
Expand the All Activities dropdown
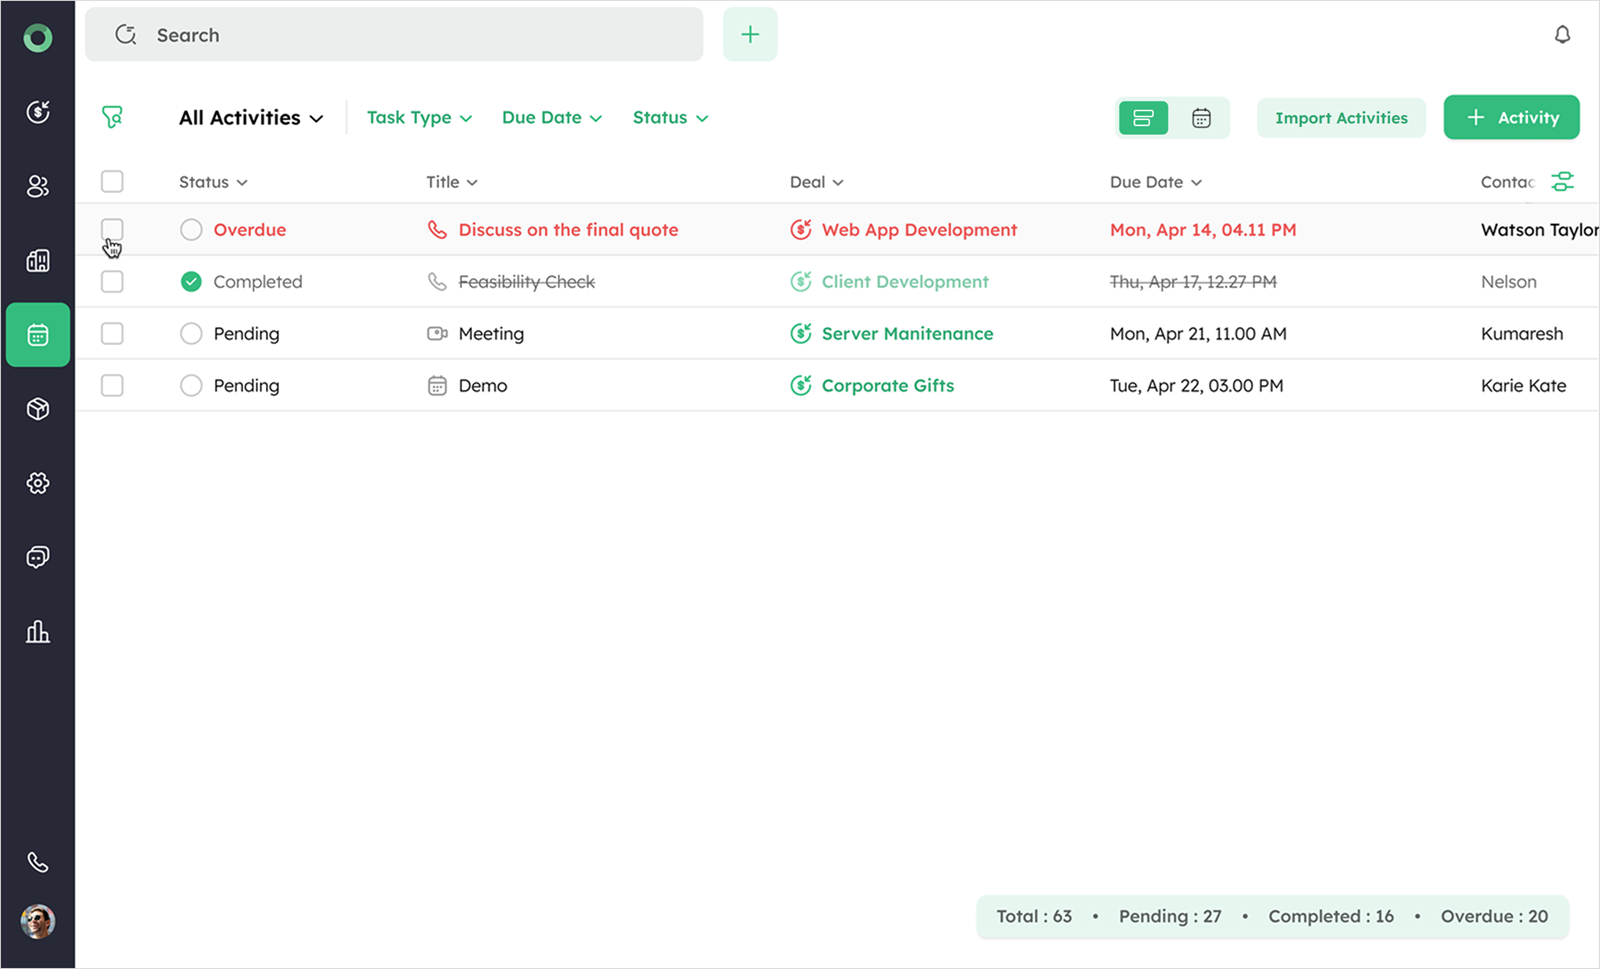tap(251, 118)
